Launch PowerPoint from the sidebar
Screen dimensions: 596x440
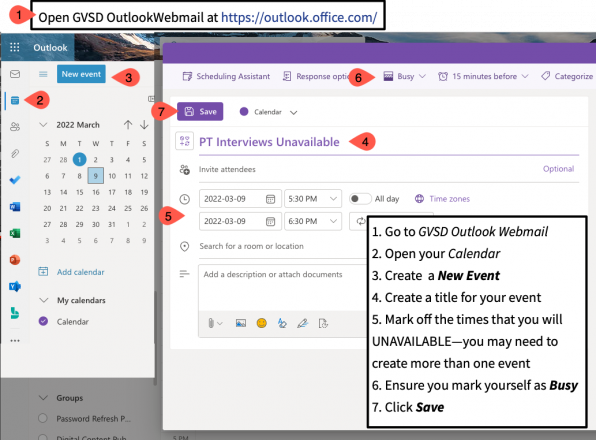point(15,260)
